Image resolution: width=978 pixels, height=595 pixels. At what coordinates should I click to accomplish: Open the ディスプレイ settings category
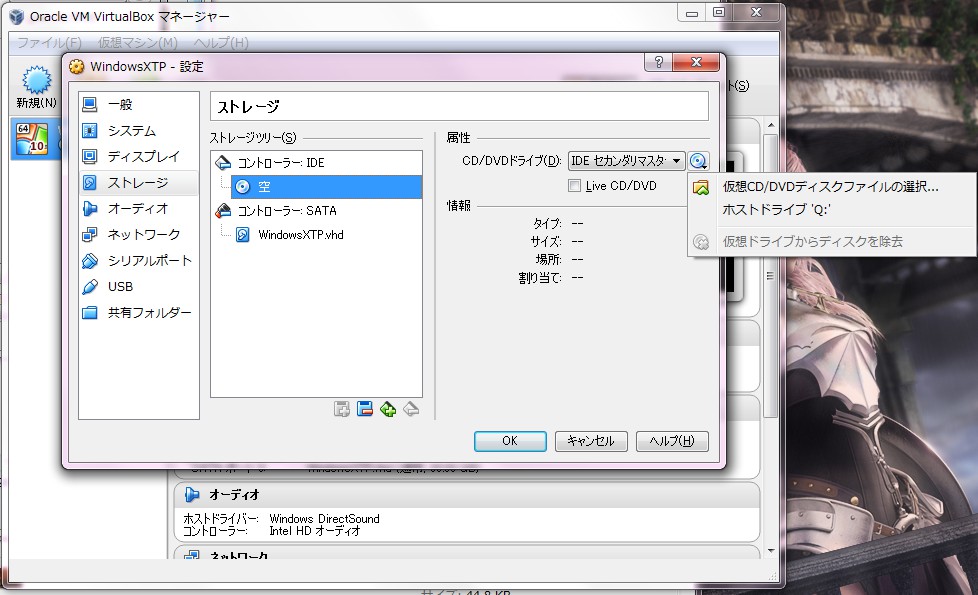138,157
